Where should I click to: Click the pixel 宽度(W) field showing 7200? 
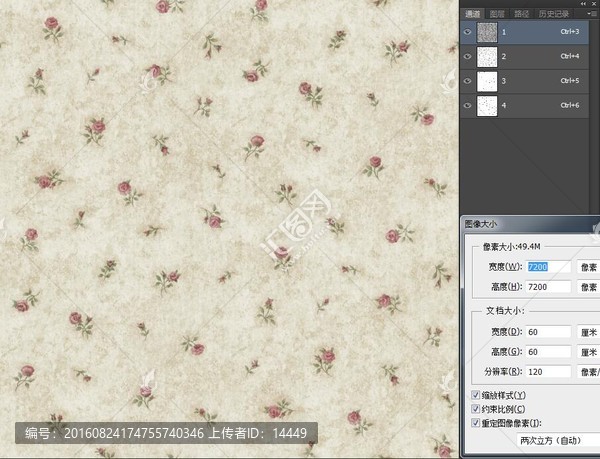(x=548, y=267)
